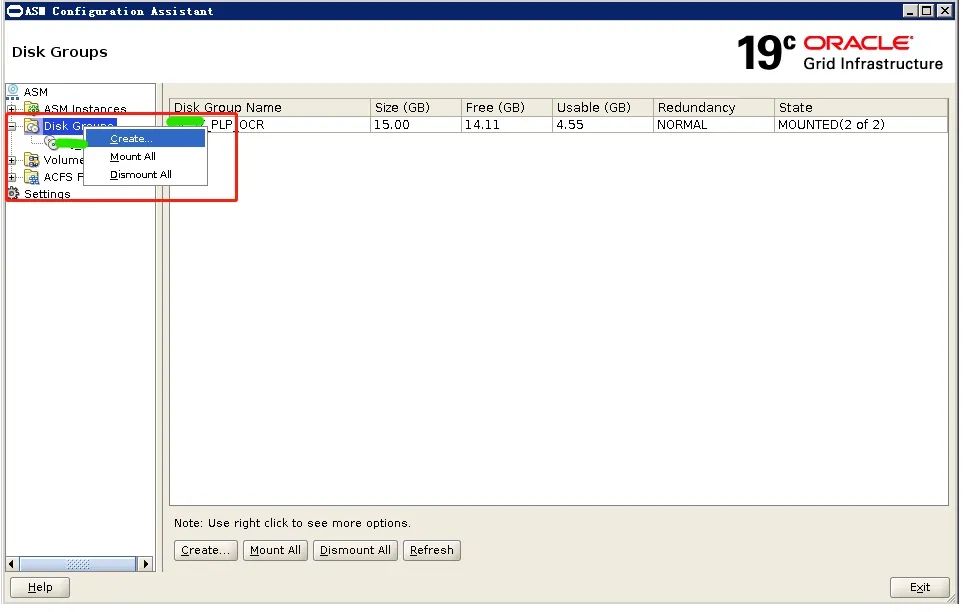Click the Dismount All button below the table
Screen dimensions: 963x612
point(356,551)
